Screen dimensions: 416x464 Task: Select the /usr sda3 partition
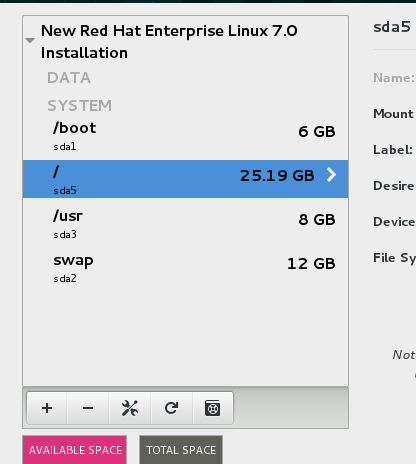(x=185, y=224)
